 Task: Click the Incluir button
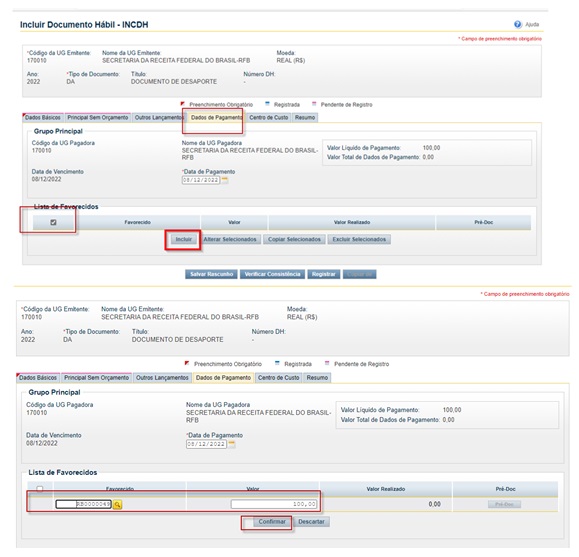(x=184, y=239)
